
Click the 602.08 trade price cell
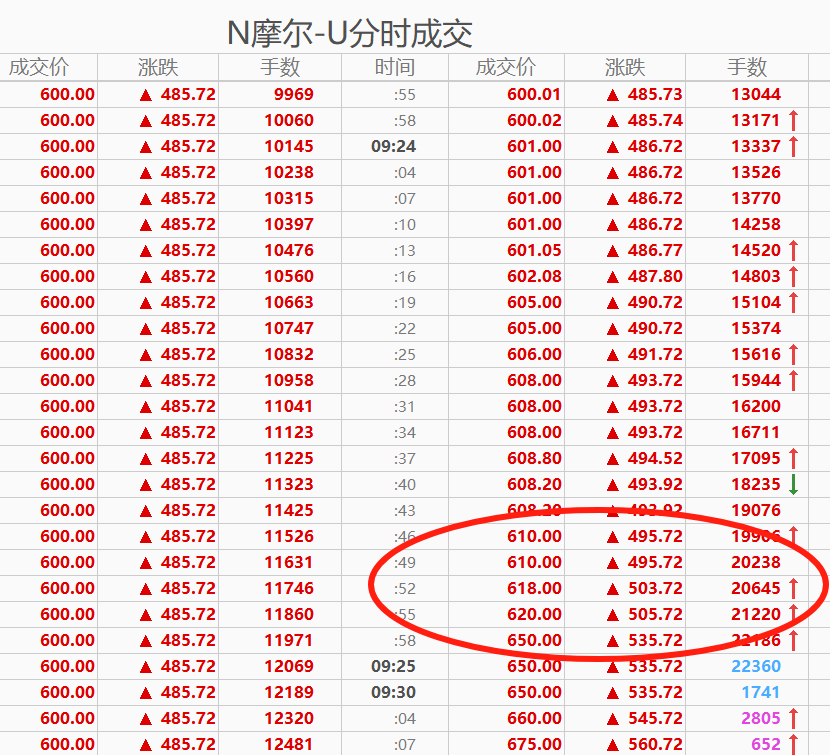534,276
